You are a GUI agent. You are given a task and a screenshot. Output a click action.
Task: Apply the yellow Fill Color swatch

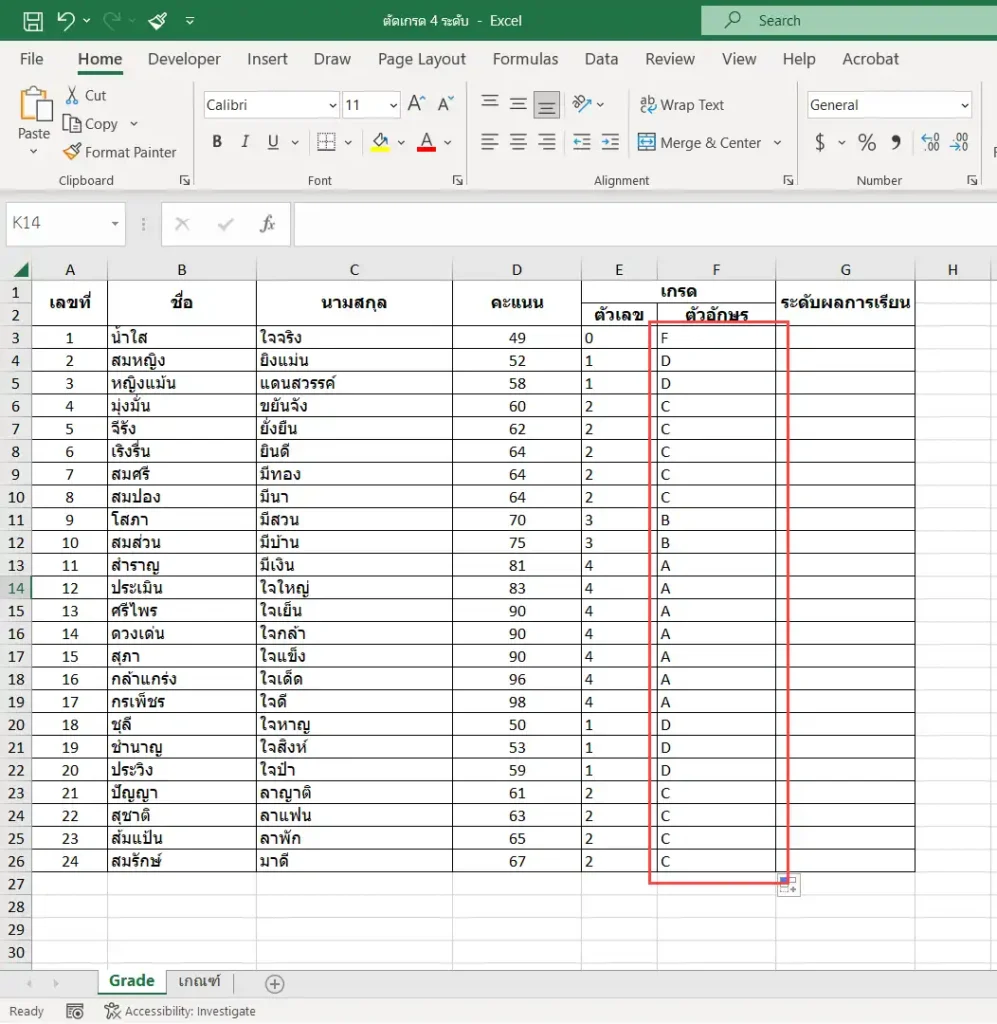click(x=380, y=142)
